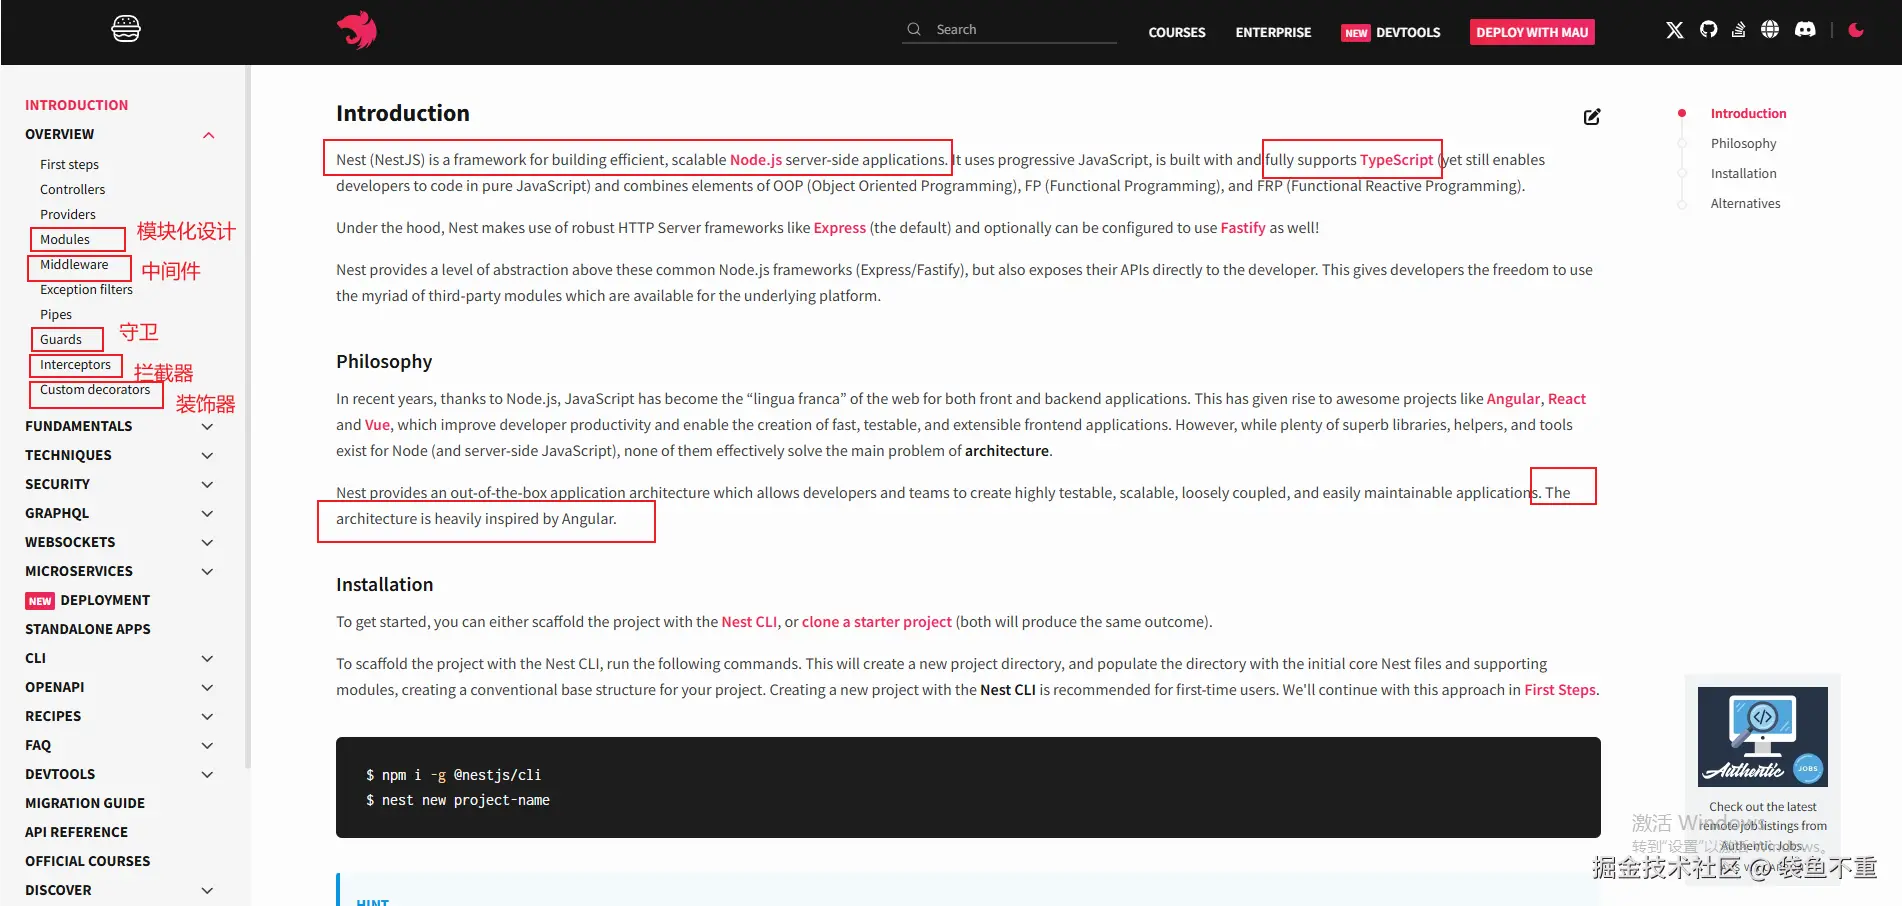Open Modules in sidebar
The width and height of the screenshot is (1902, 906).
pos(65,240)
